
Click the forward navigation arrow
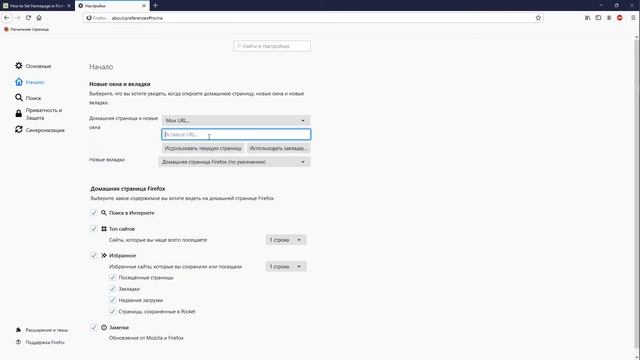18,18
